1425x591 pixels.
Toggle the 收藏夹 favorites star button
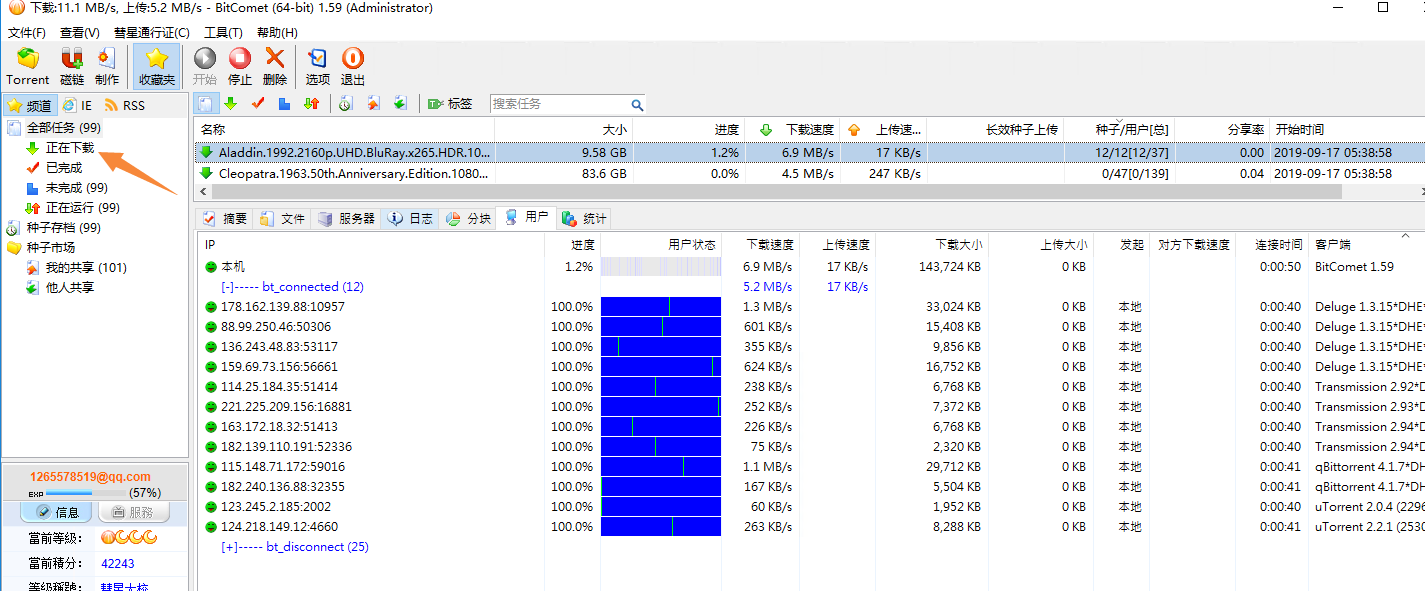pyautogui.click(x=157, y=66)
